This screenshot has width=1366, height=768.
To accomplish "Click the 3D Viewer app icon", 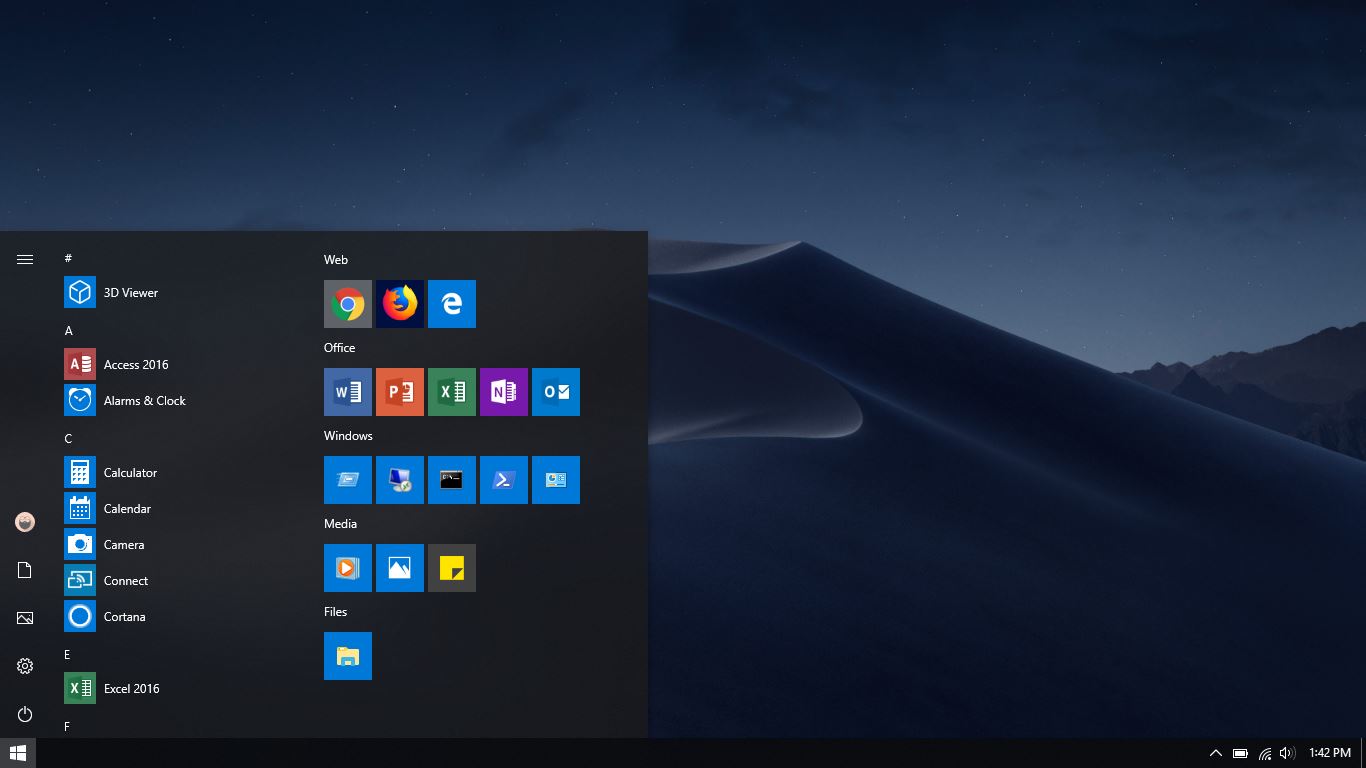I will 80,292.
